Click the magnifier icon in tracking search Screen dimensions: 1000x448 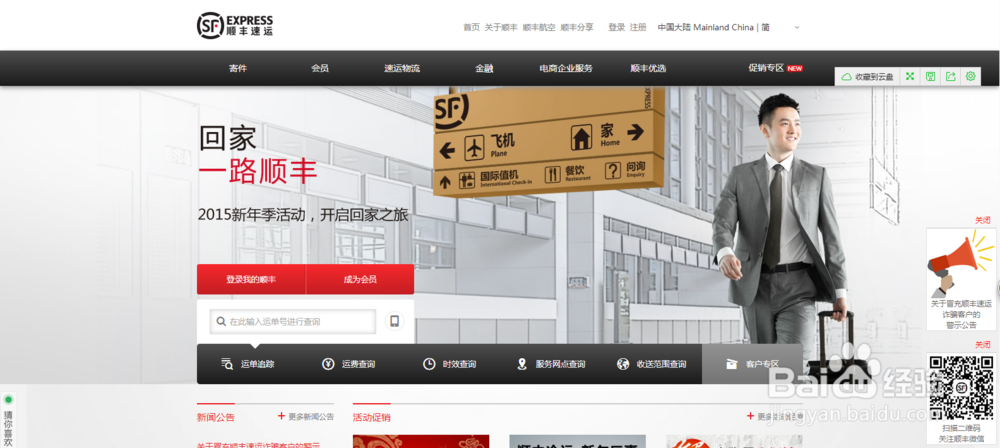(x=221, y=322)
